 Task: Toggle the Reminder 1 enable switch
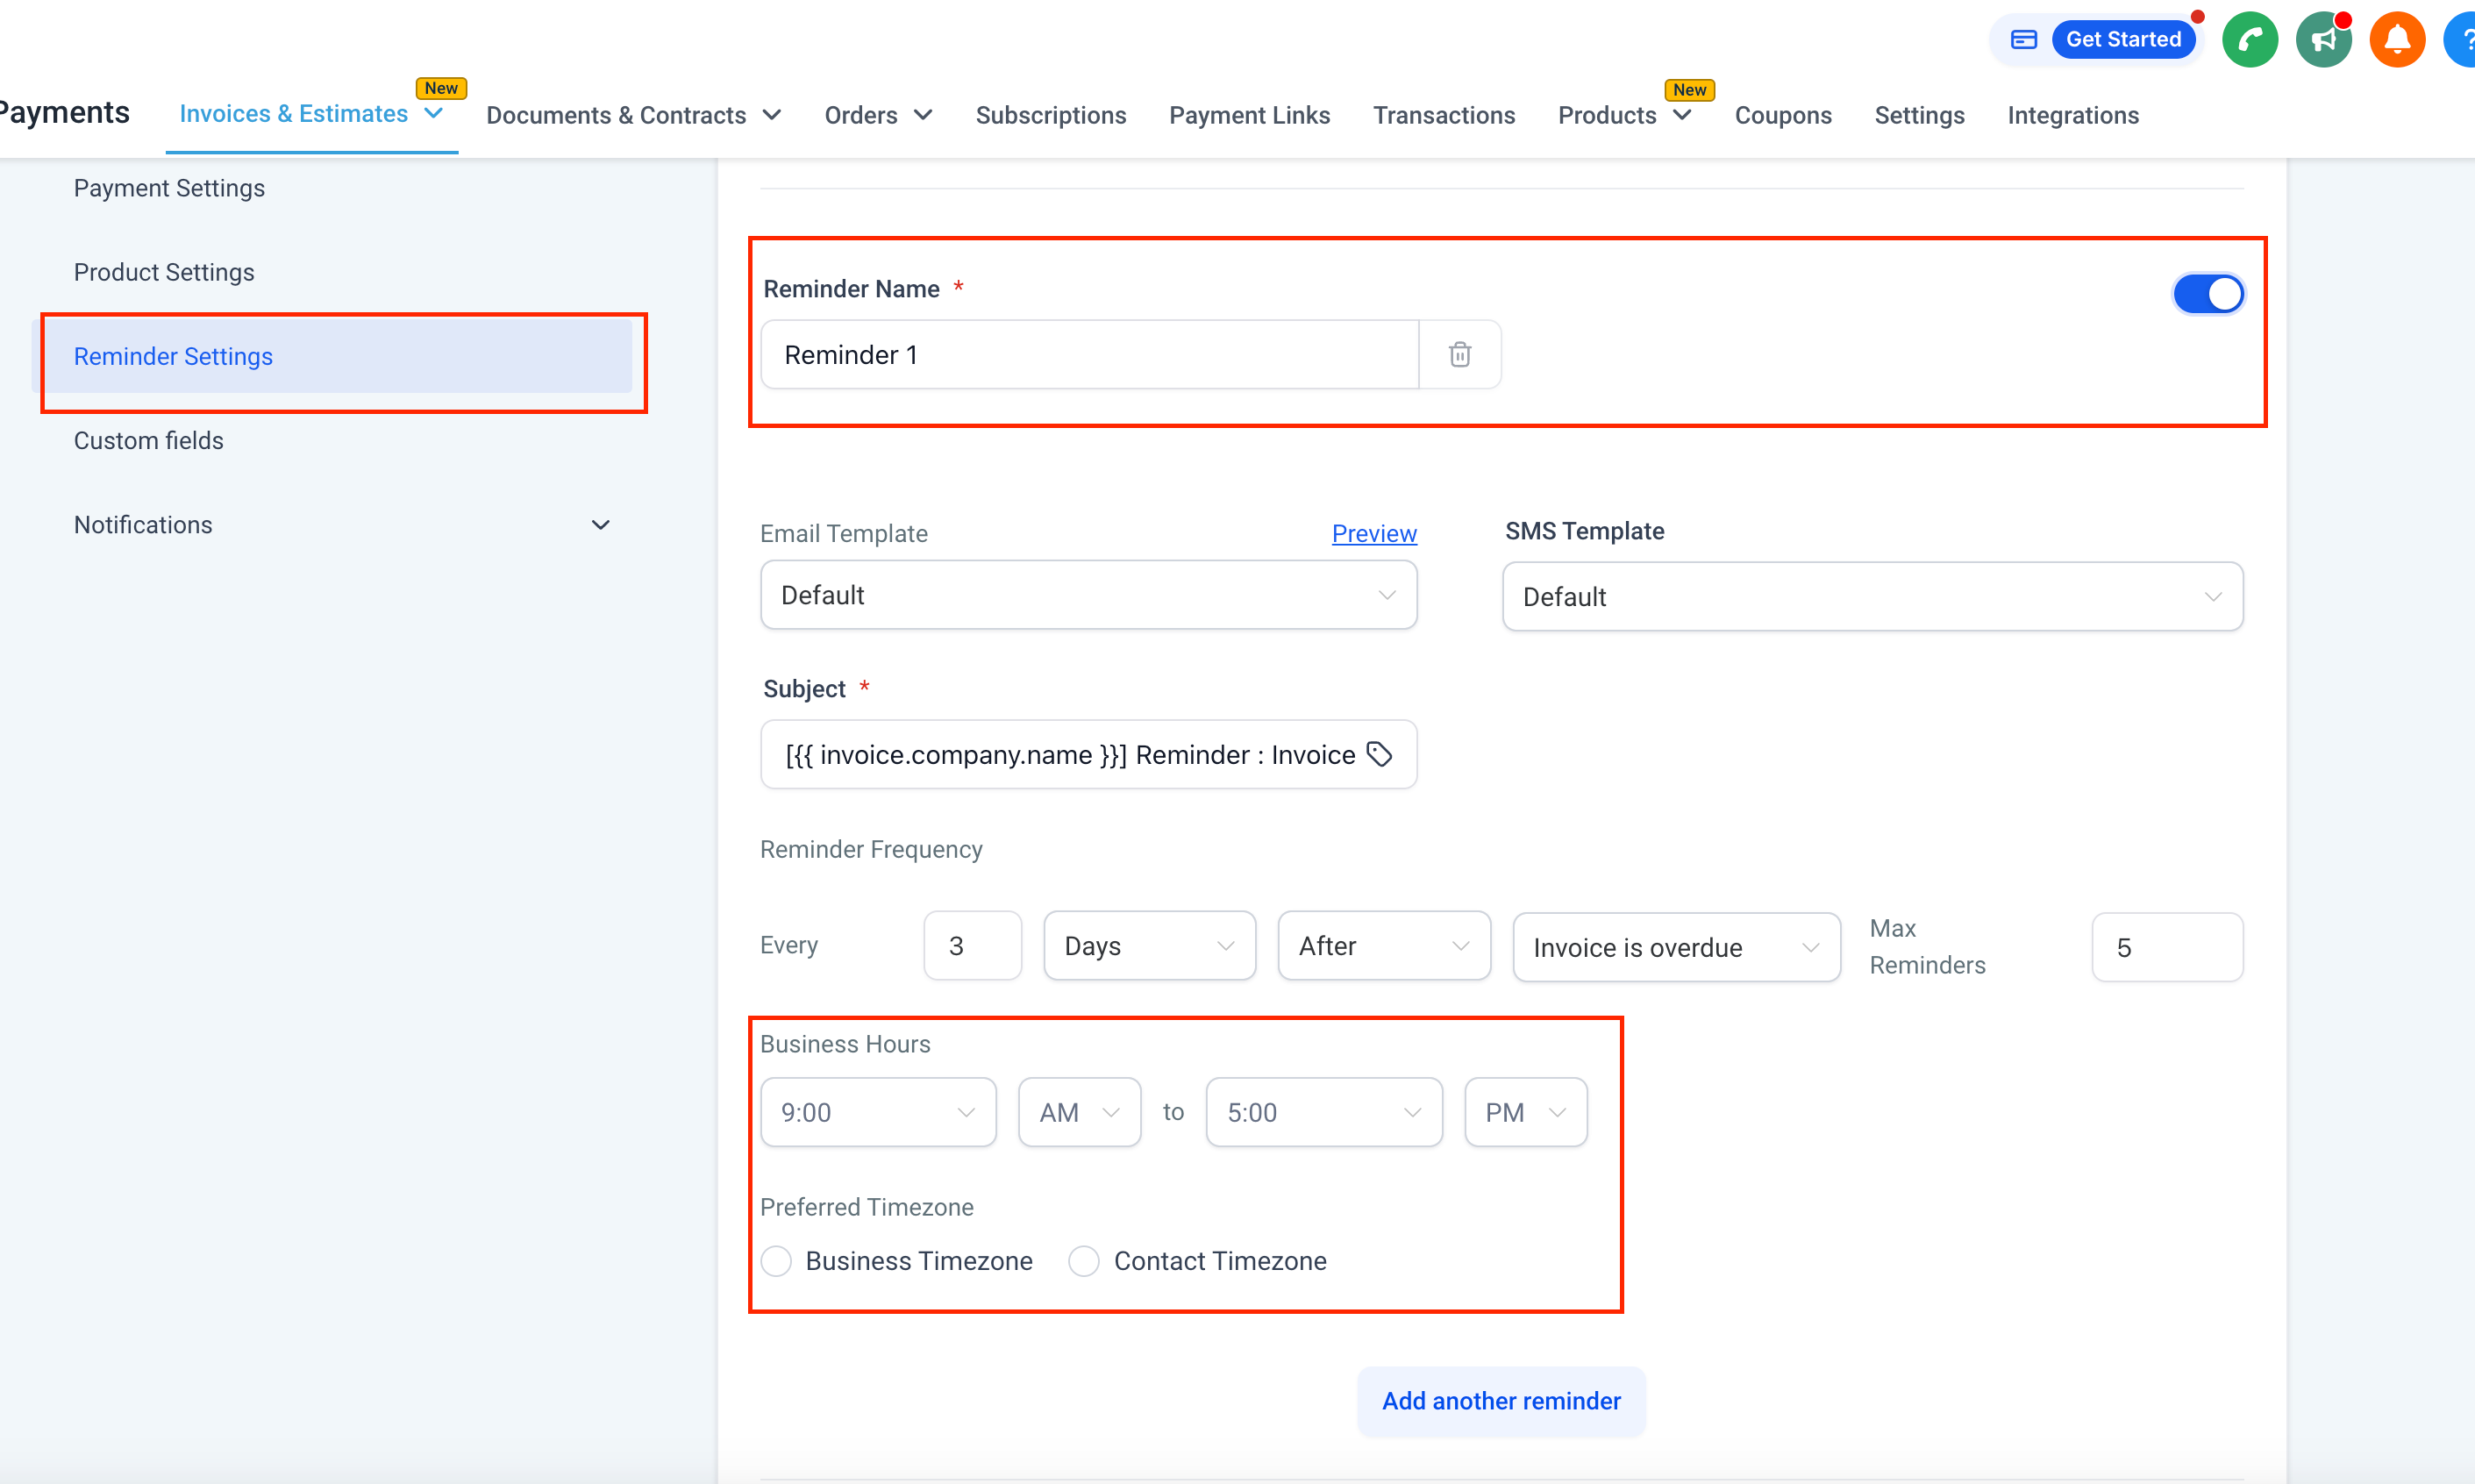[x=2208, y=294]
